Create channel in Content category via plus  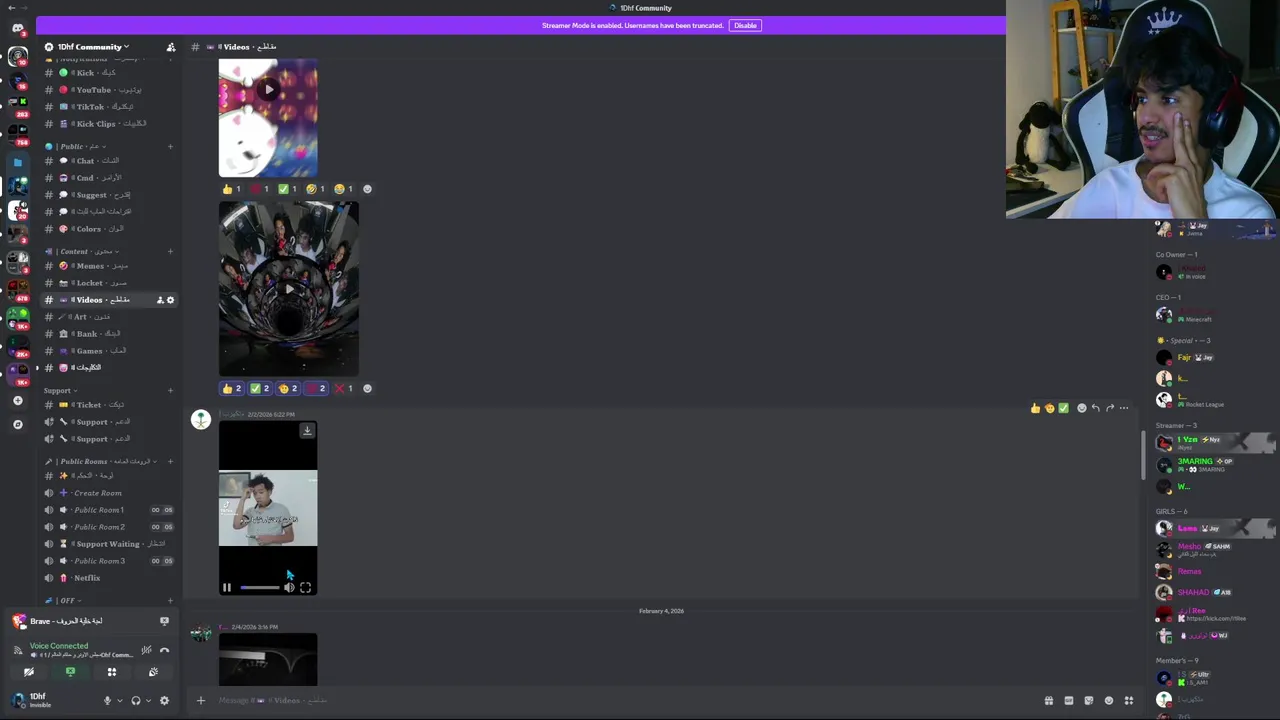click(170, 252)
